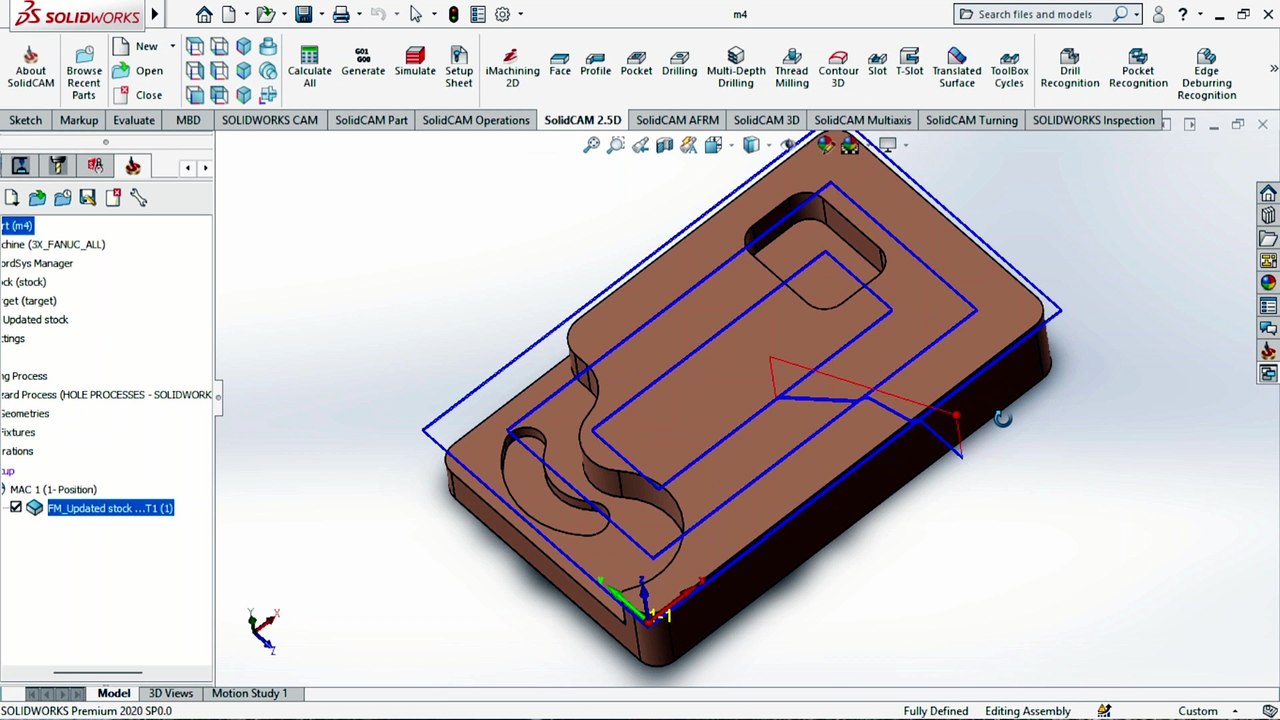Viewport: 1280px width, 720px height.
Task: Click the Close button in ribbon
Action: click(x=138, y=95)
